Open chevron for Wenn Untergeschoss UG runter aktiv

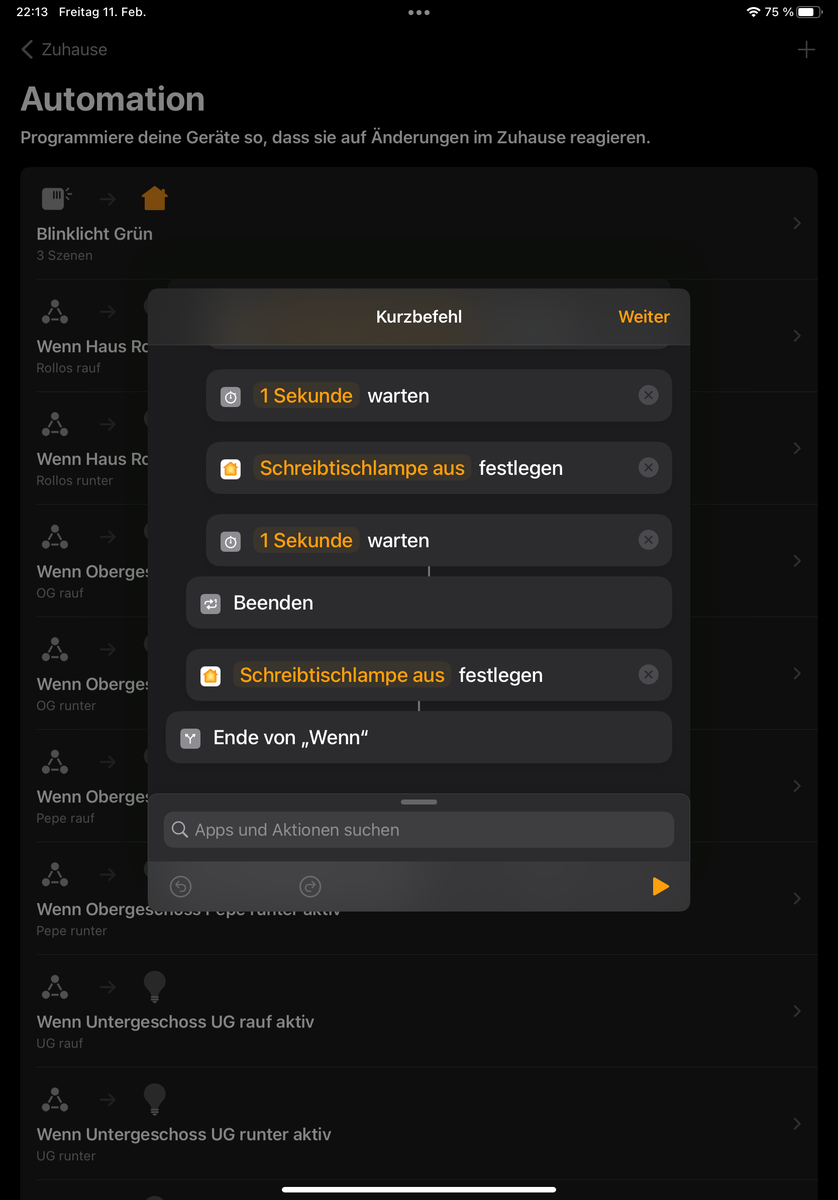(x=797, y=1124)
